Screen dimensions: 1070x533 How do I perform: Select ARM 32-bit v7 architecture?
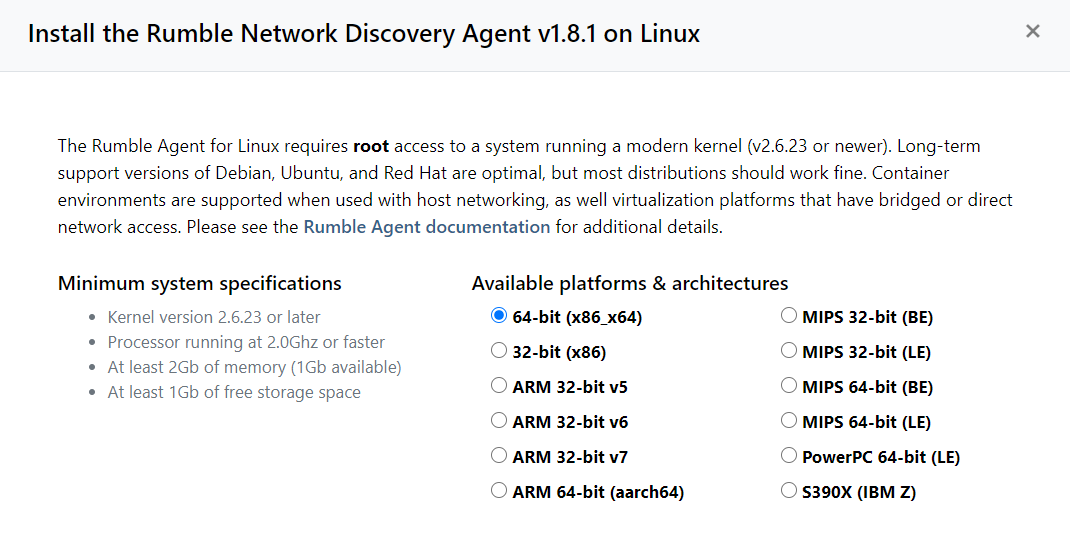coord(499,455)
